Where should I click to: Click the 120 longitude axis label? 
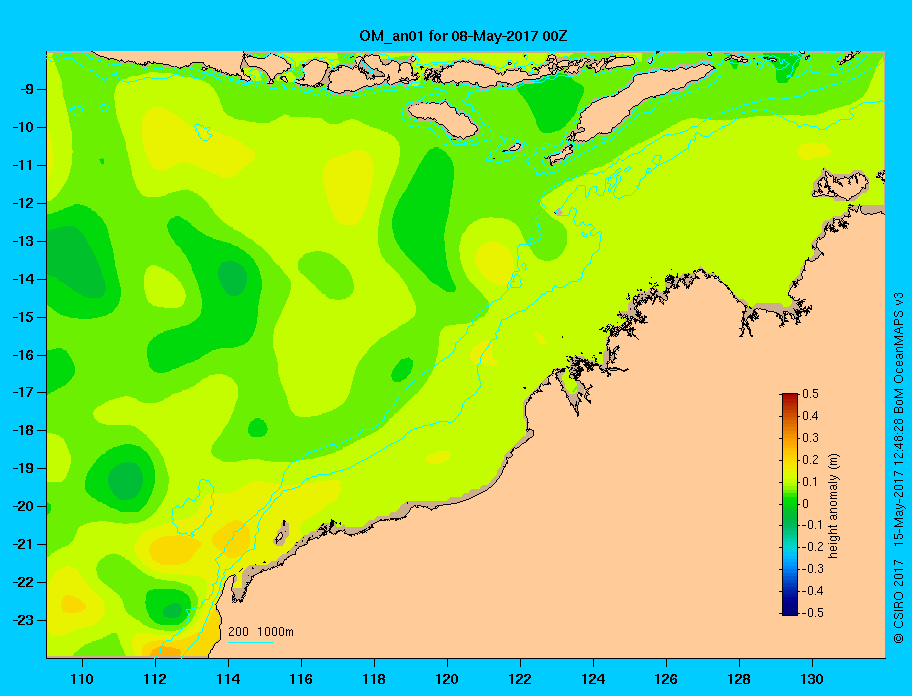447,679
